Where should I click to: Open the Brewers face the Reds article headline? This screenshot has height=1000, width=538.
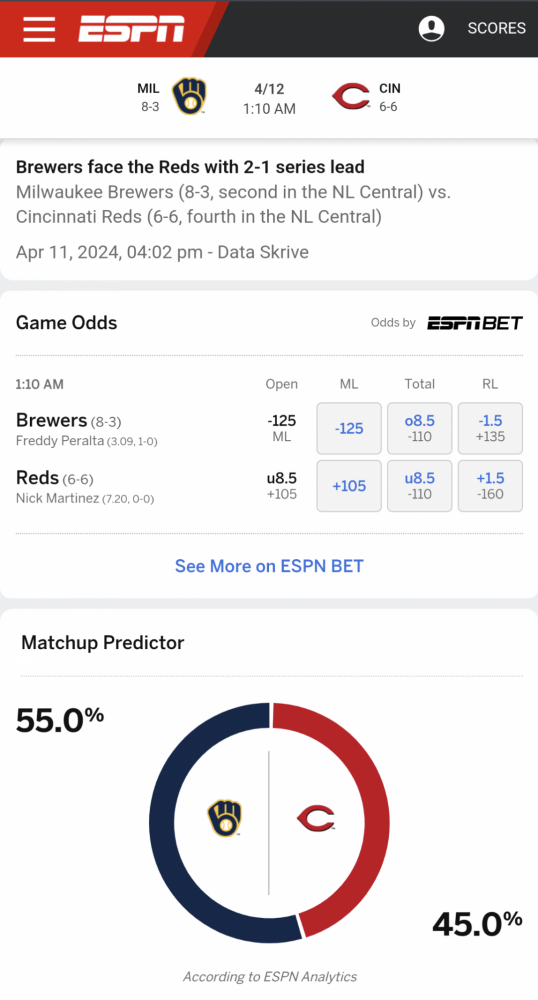click(190, 167)
